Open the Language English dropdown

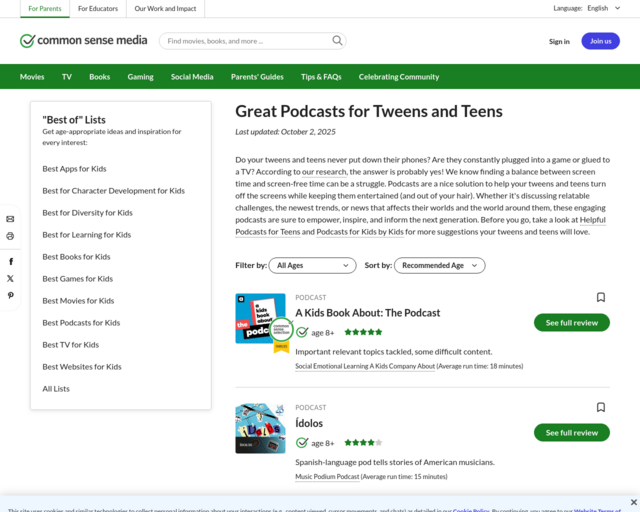604,8
